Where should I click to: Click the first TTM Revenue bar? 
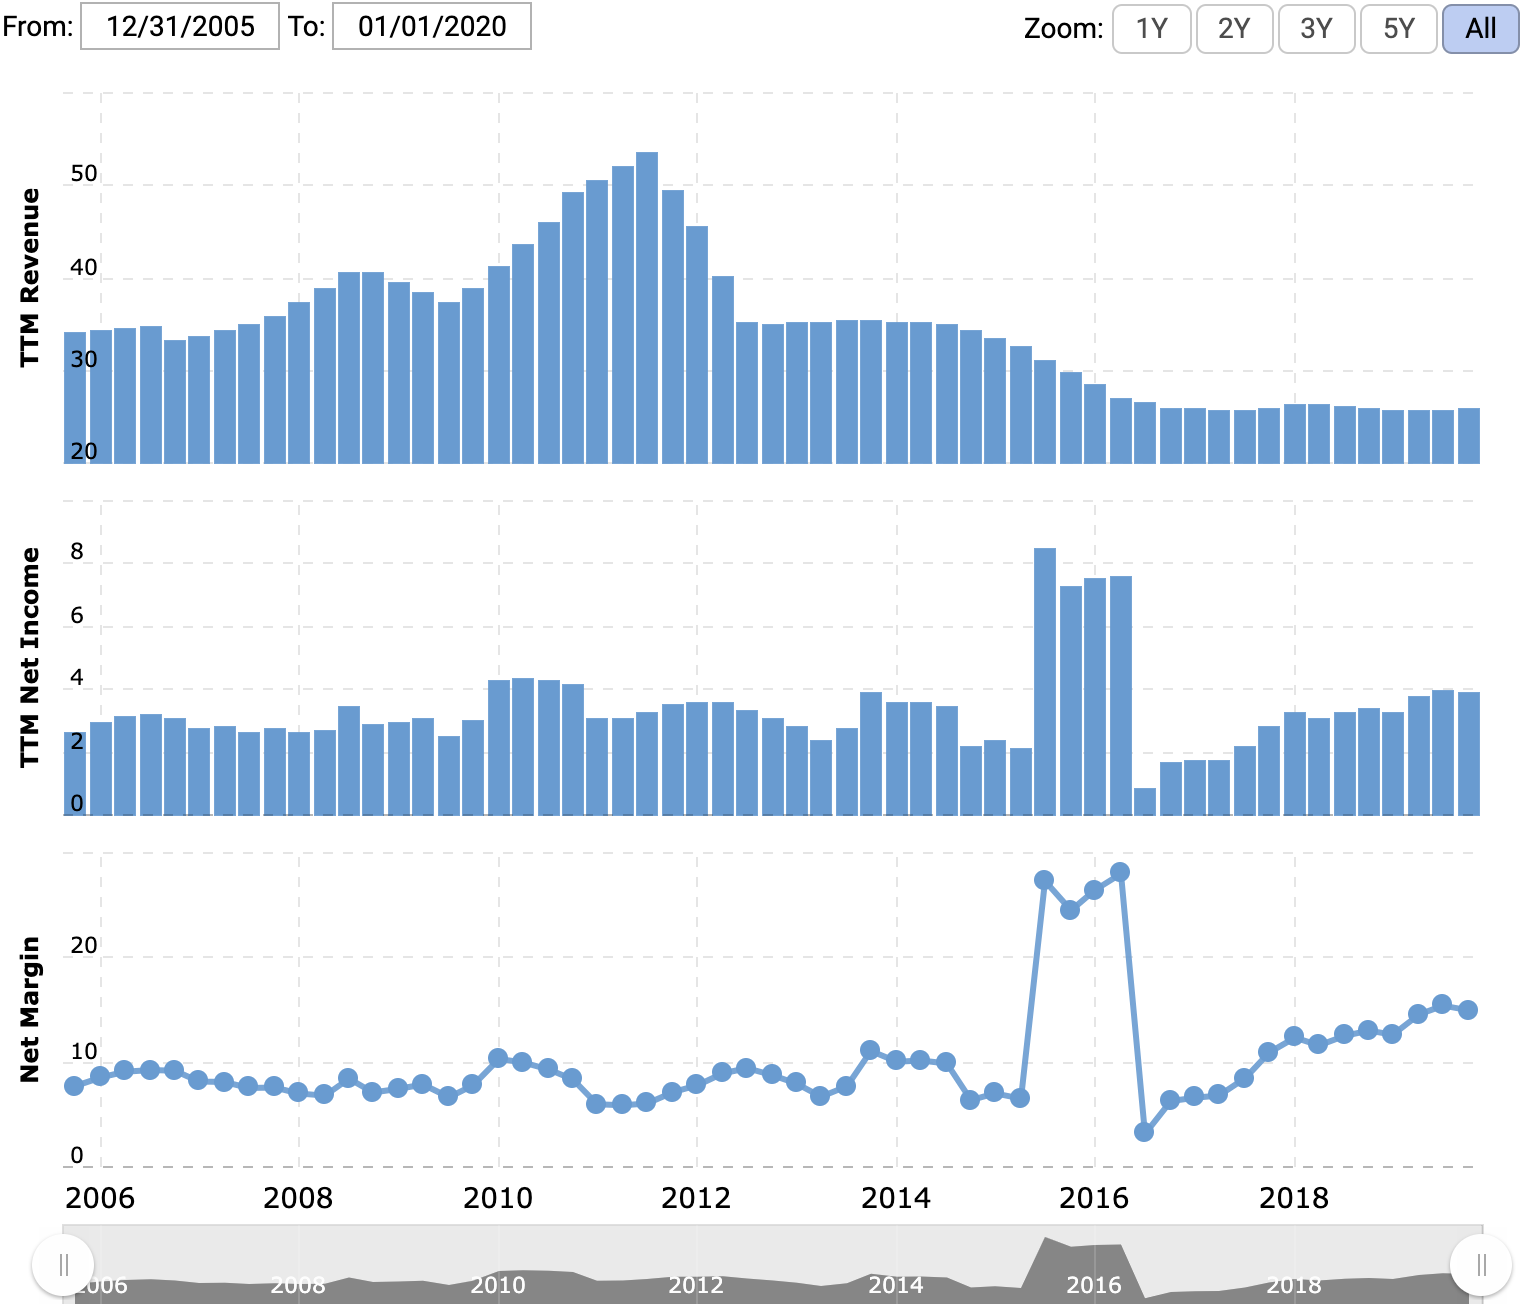coord(75,398)
